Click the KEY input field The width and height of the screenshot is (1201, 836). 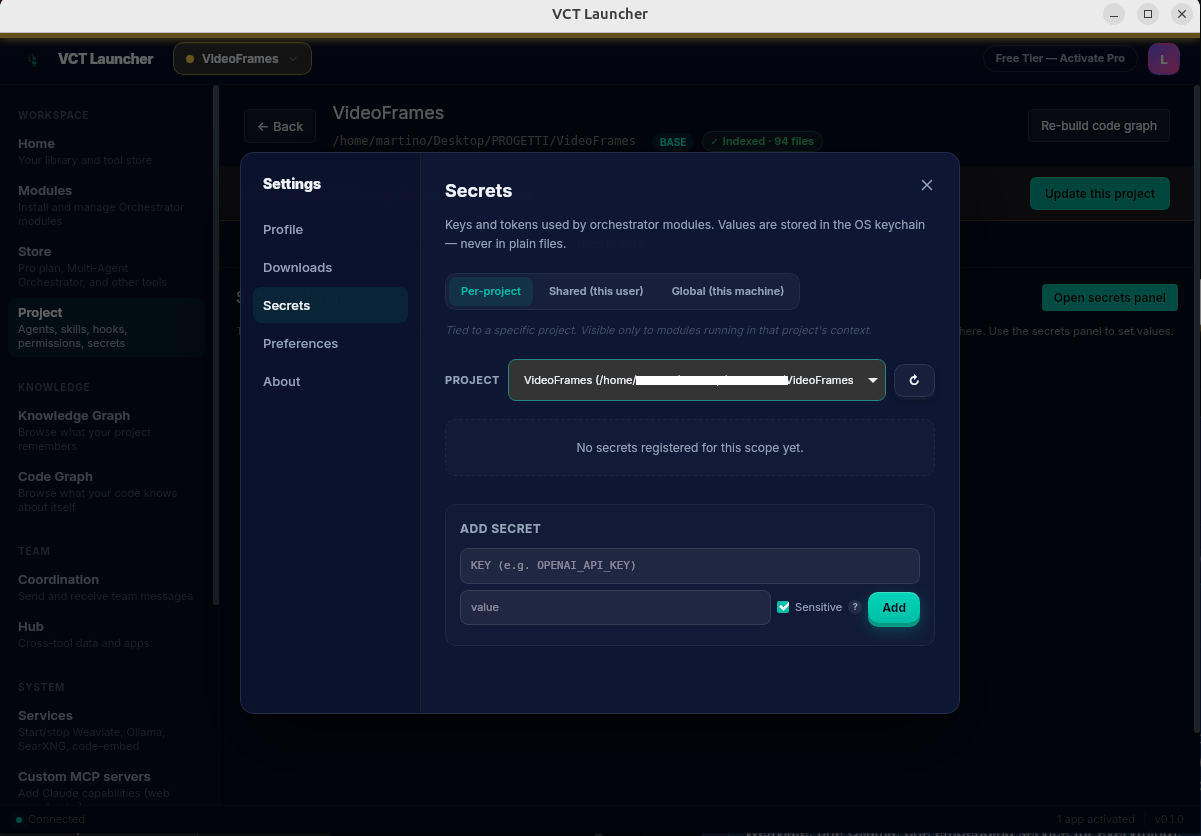[x=689, y=565]
